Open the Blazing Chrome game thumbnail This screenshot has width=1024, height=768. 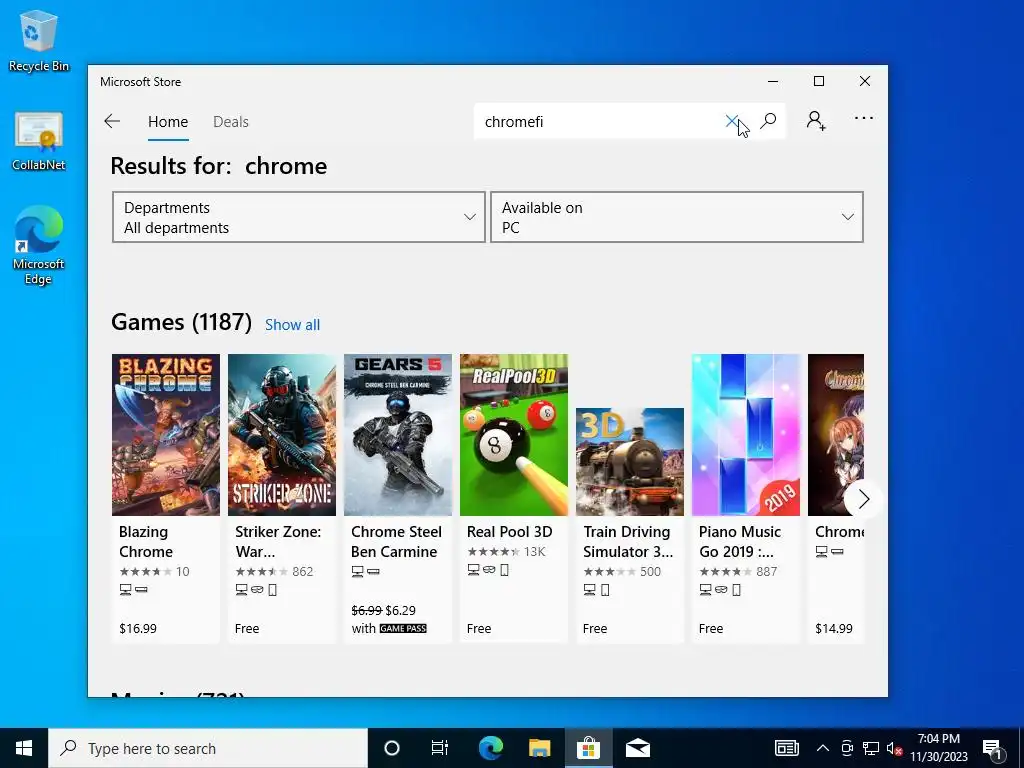tap(166, 435)
